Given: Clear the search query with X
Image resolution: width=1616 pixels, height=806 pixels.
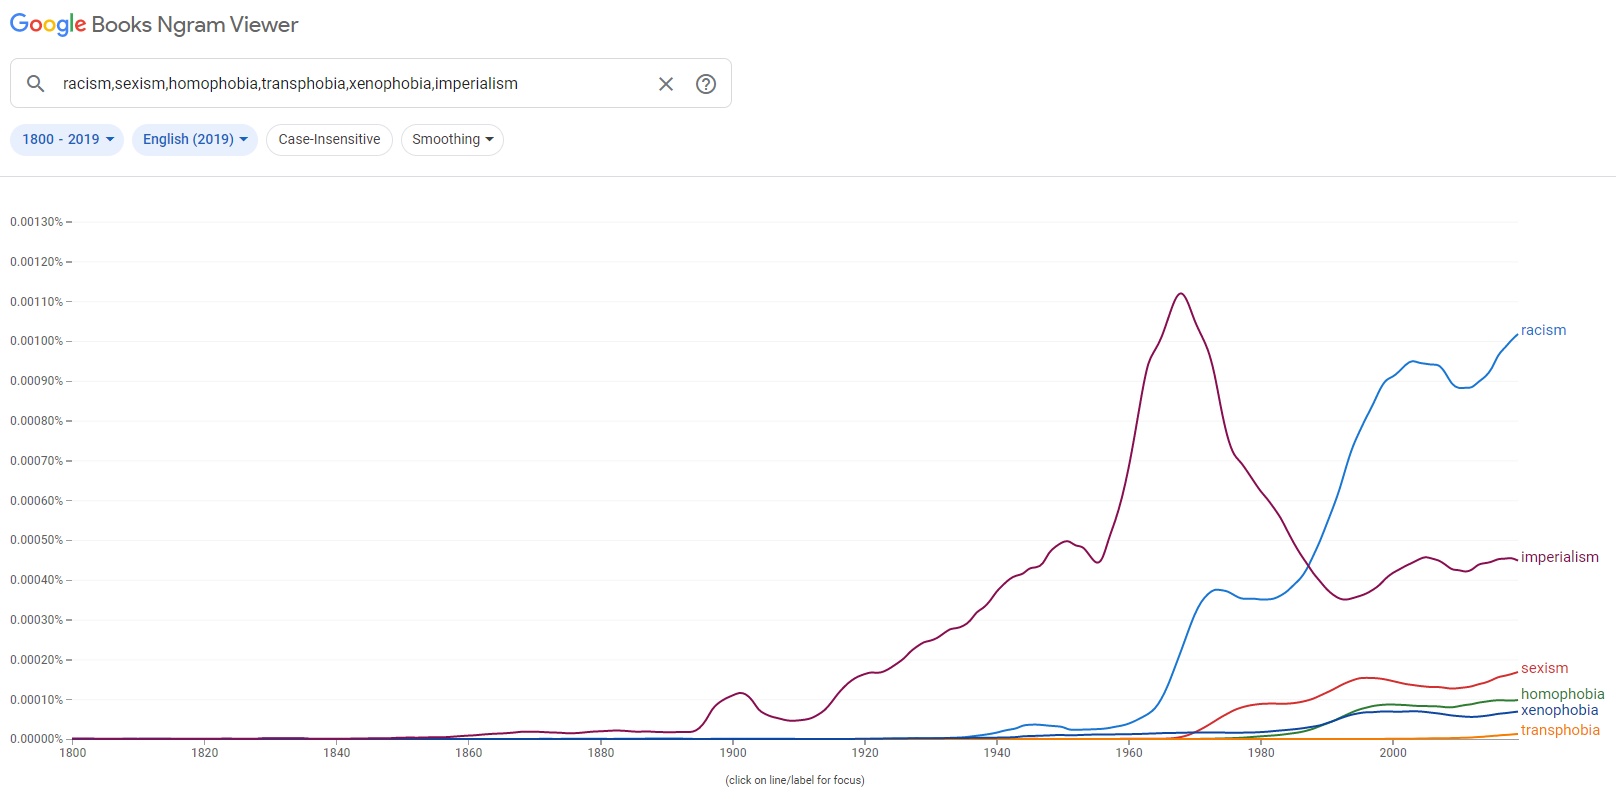Looking at the screenshot, I should coord(666,84).
